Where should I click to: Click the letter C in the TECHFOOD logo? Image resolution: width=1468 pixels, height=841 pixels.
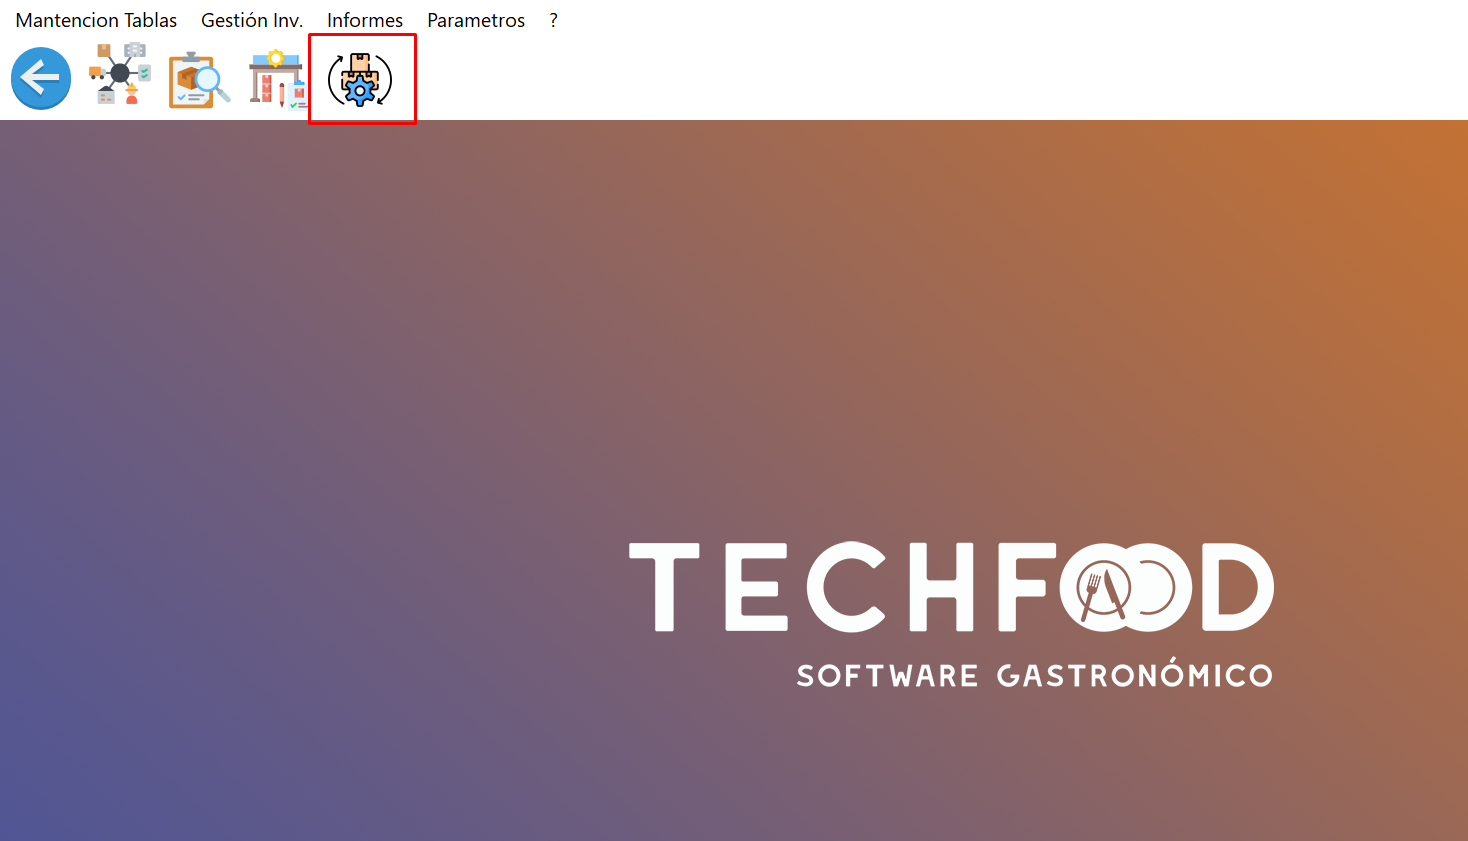pos(845,587)
